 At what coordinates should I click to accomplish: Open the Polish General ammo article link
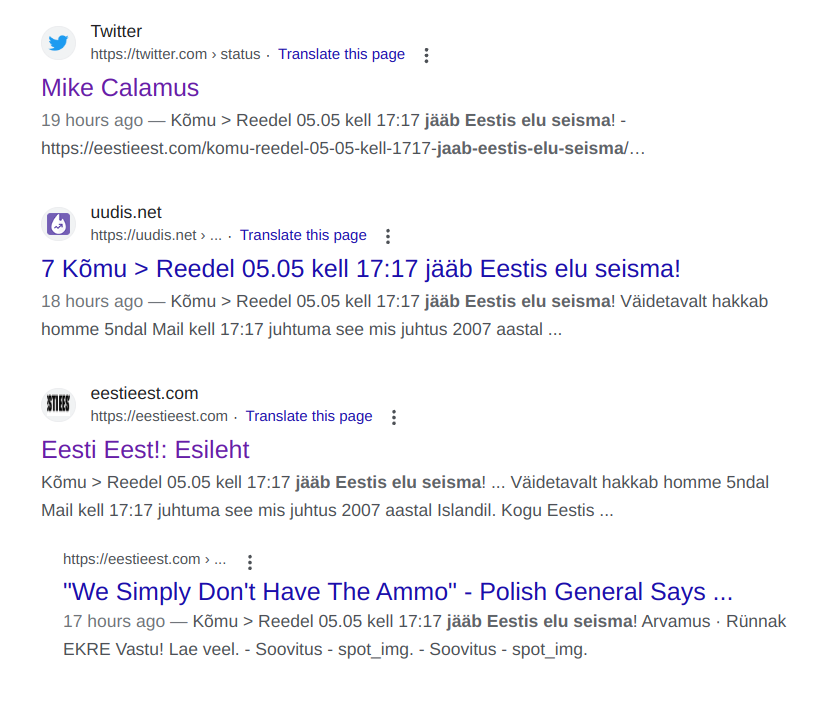pyautogui.click(x=398, y=591)
